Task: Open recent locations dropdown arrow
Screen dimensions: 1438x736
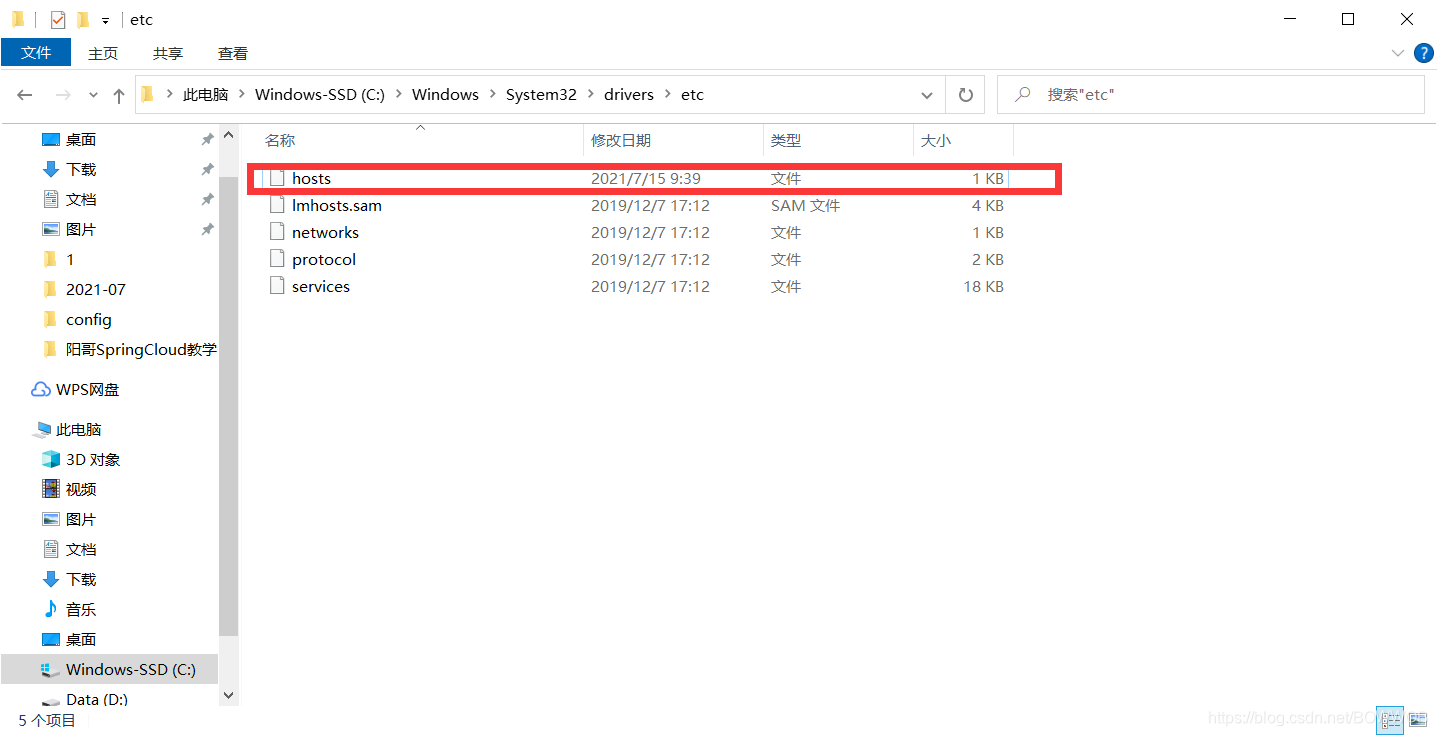Action: [94, 95]
